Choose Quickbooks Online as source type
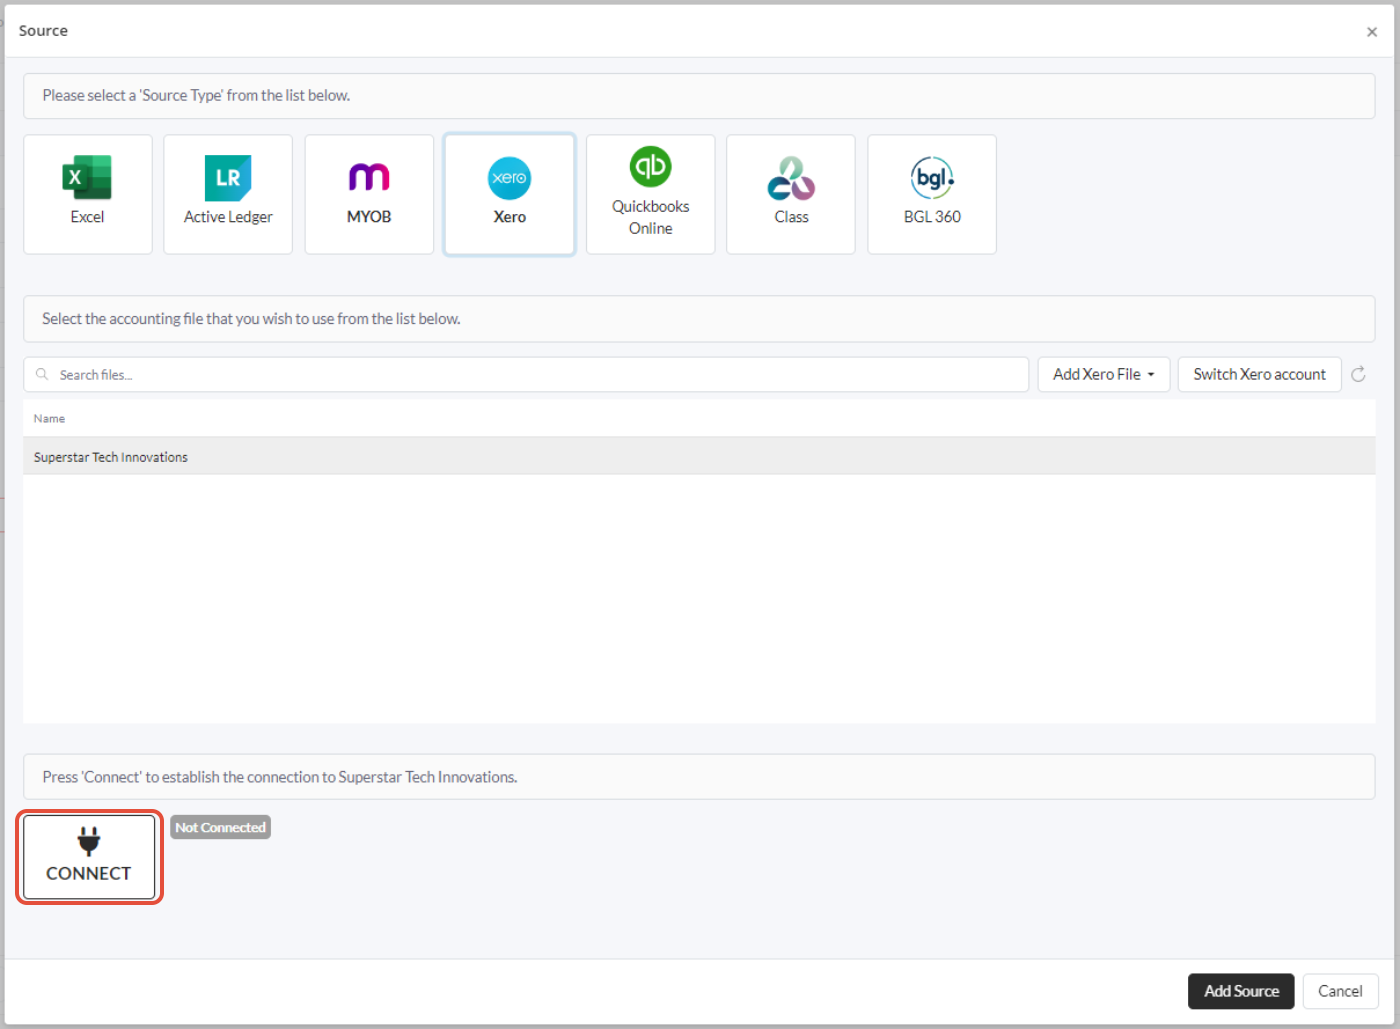The image size is (1400, 1029). 651,194
